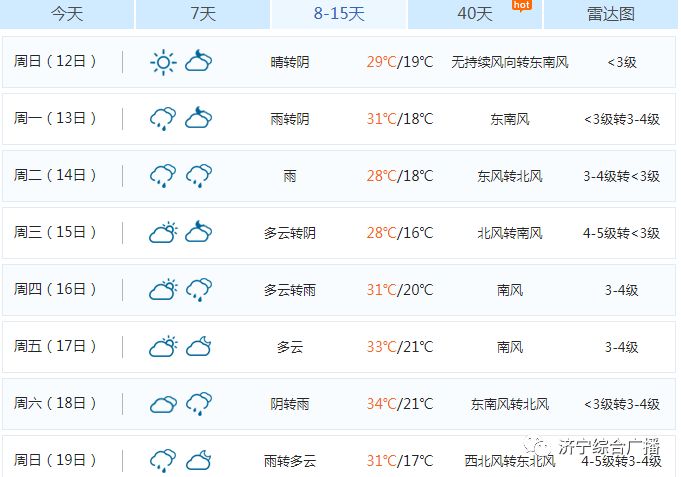Switch to the 今天 tab
The height and width of the screenshot is (477, 681).
66,13
